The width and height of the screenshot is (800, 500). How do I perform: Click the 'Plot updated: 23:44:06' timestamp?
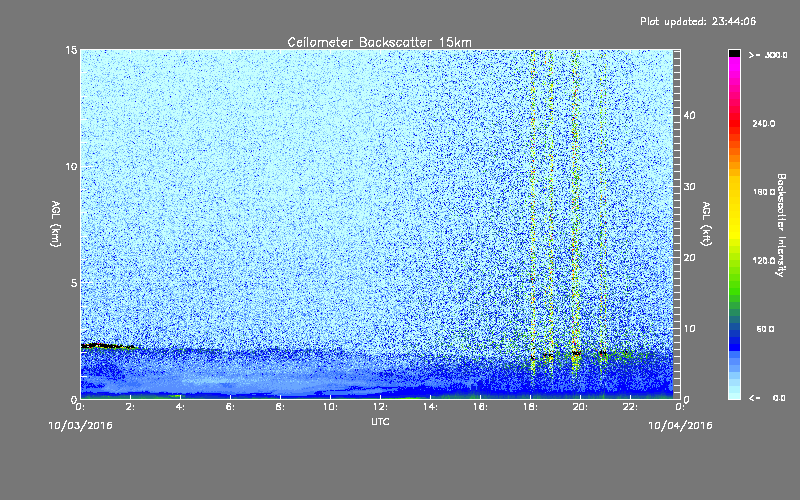[x=698, y=21]
